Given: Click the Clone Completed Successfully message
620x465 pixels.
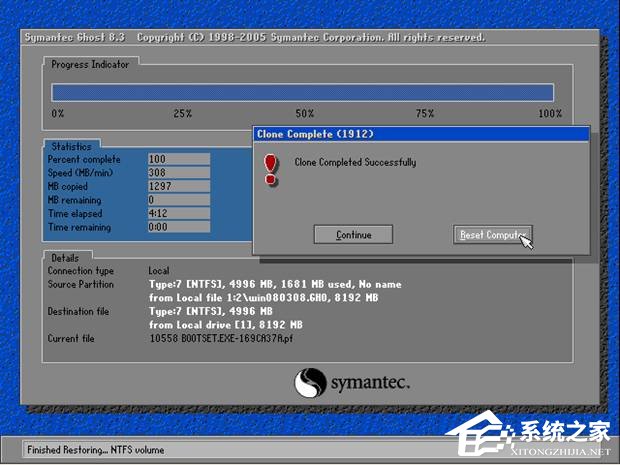Looking at the screenshot, I should pyautogui.click(x=355, y=162).
